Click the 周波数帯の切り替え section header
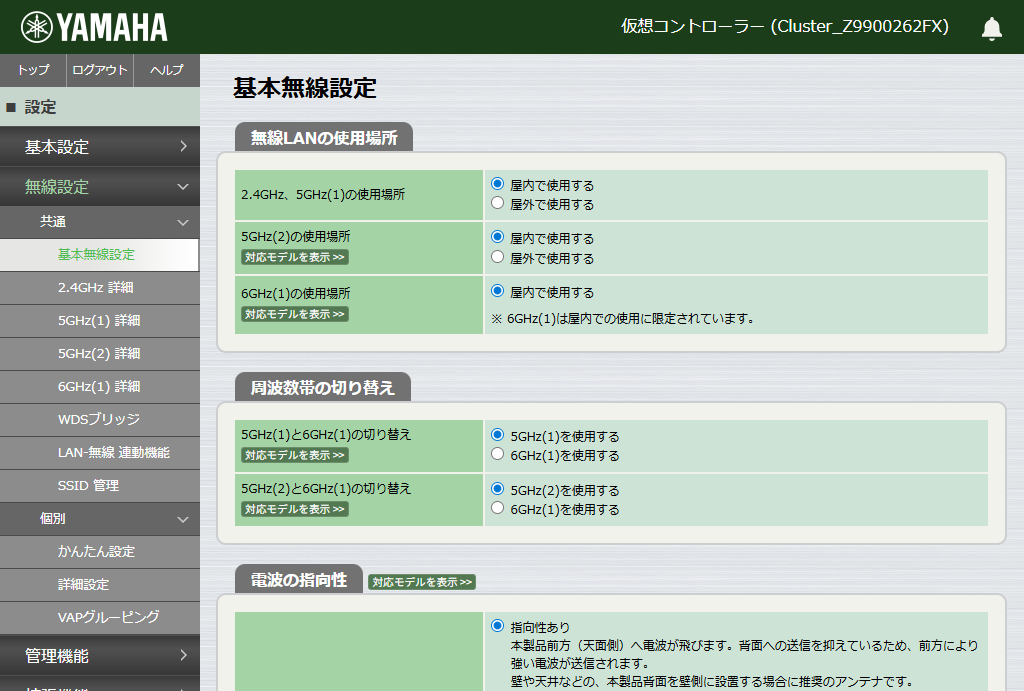 pos(323,387)
